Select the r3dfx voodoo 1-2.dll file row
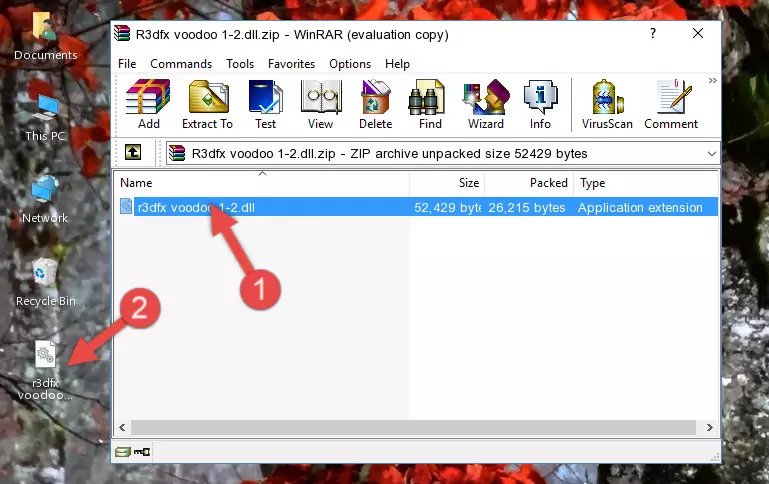The width and height of the screenshot is (769, 484). (418, 207)
